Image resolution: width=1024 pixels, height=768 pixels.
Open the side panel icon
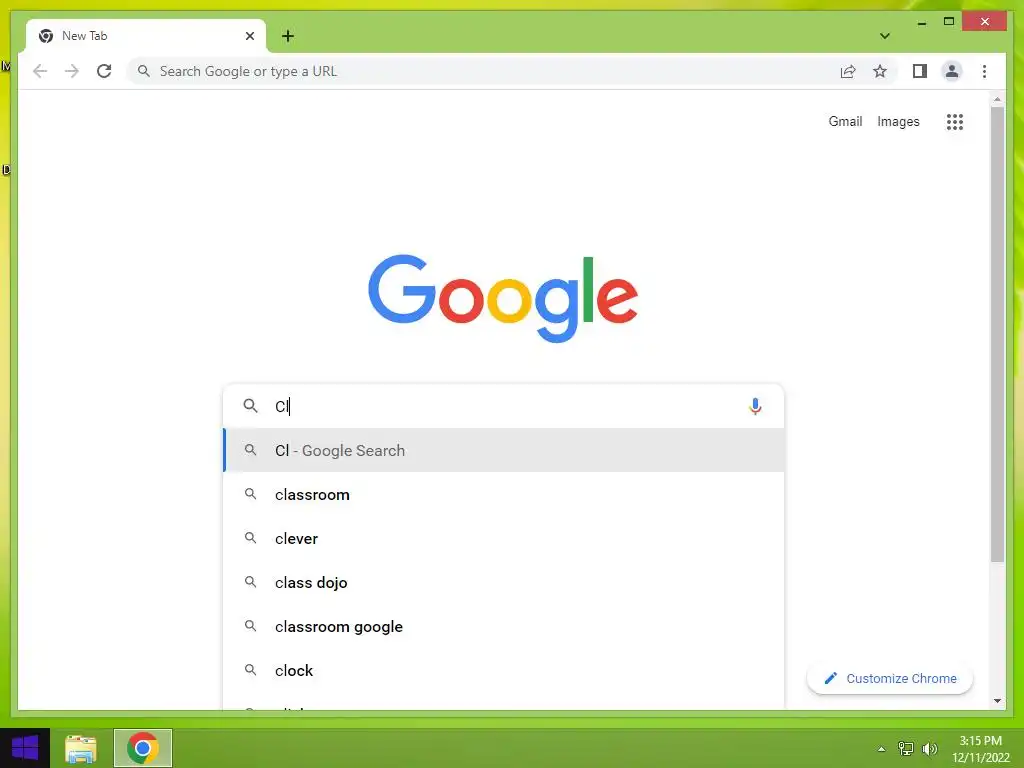point(920,71)
